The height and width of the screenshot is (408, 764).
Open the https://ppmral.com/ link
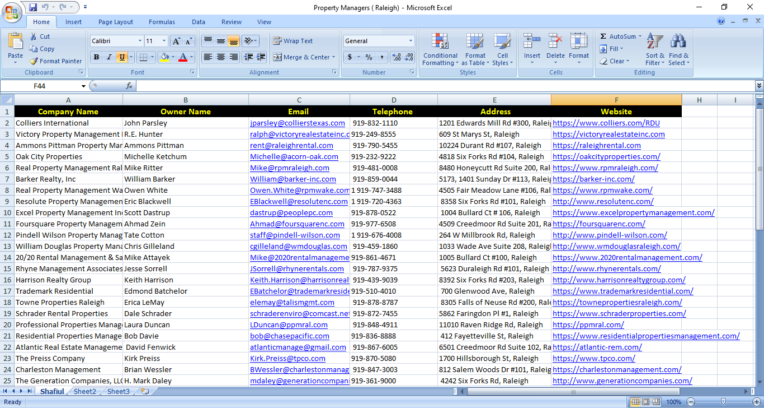coord(588,325)
